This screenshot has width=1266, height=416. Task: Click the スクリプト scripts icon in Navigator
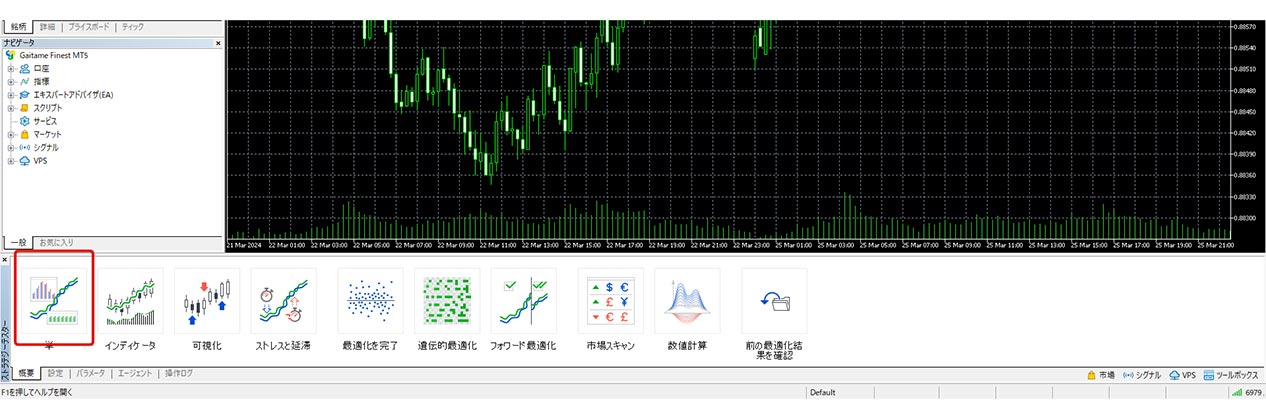24,108
